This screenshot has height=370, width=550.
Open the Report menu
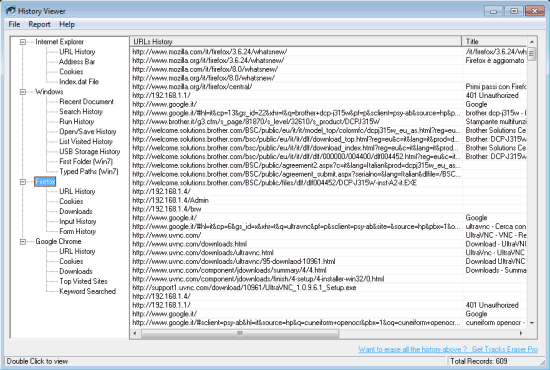click(x=39, y=24)
